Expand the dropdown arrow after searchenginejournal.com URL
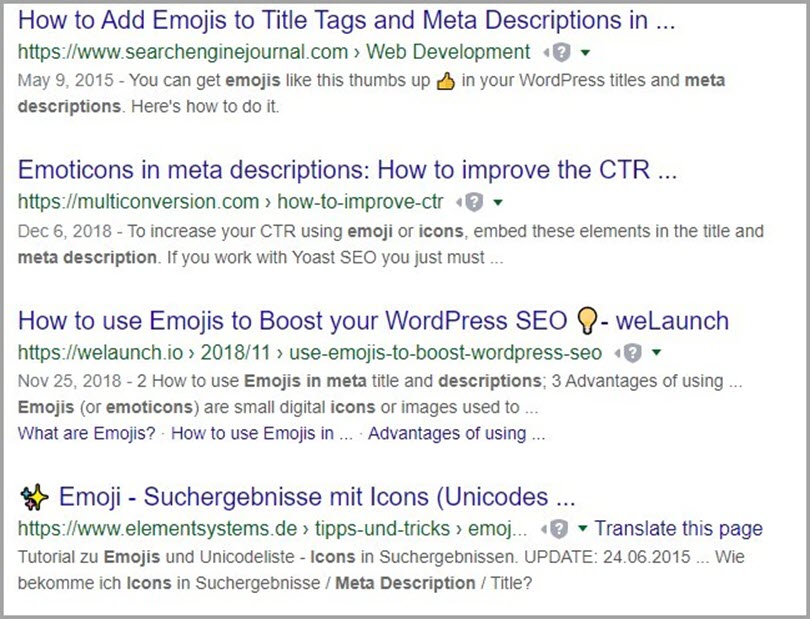 [x=586, y=53]
